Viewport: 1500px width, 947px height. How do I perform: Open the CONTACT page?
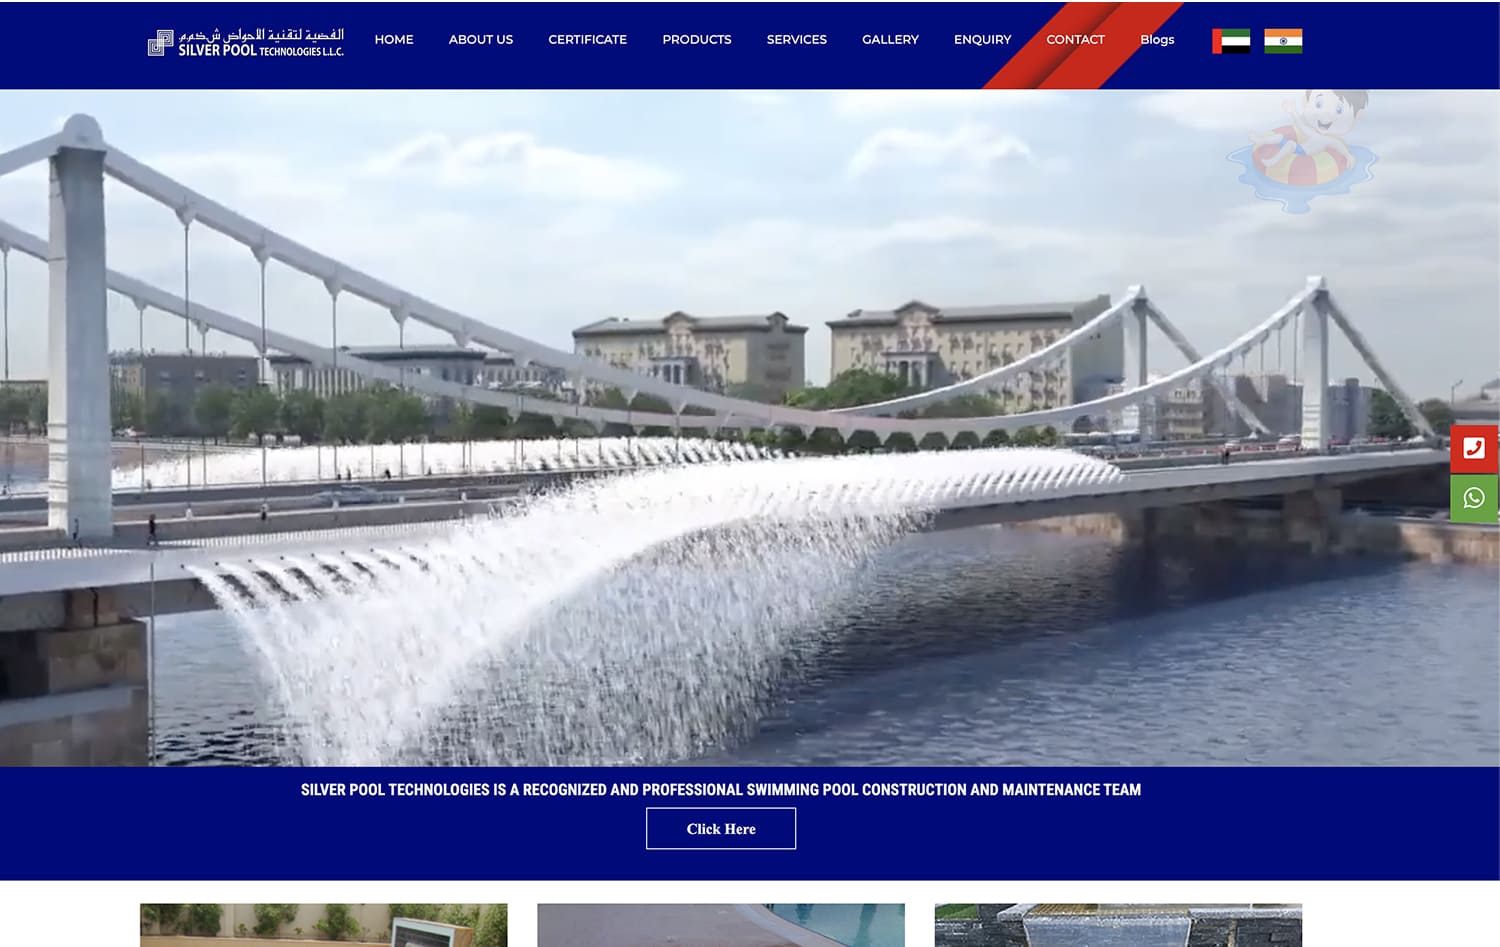point(1076,40)
